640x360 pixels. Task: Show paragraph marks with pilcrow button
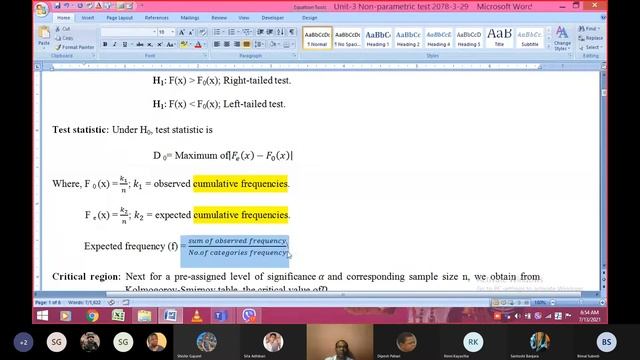tap(292, 32)
